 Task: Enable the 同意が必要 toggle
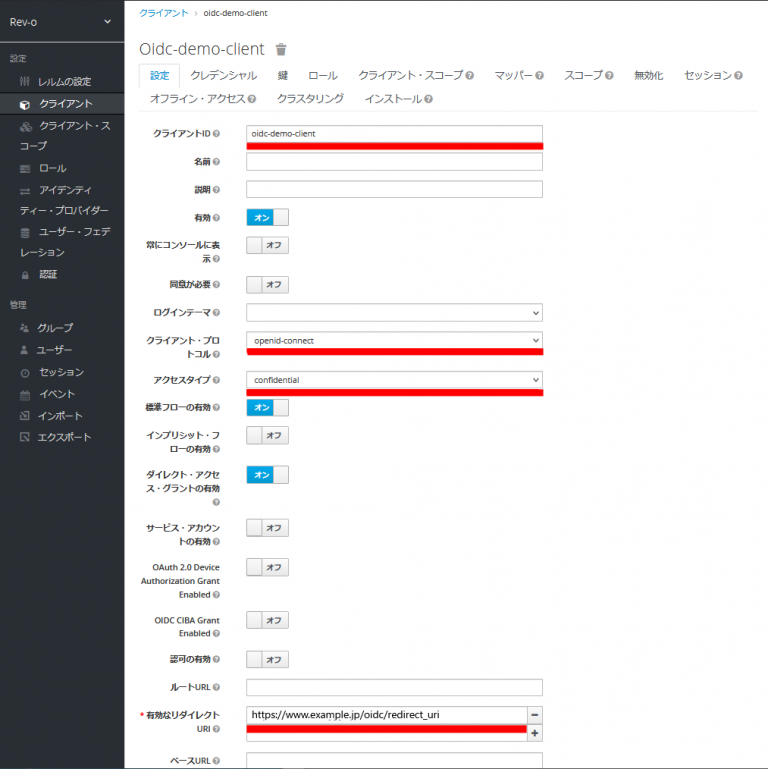[x=267, y=285]
